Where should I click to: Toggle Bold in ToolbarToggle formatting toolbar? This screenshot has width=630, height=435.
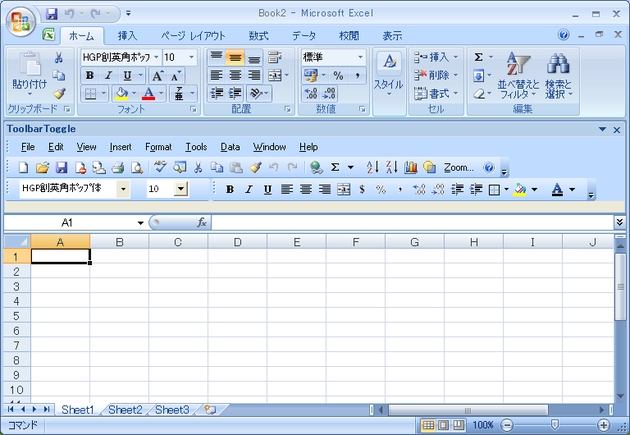(x=230, y=189)
